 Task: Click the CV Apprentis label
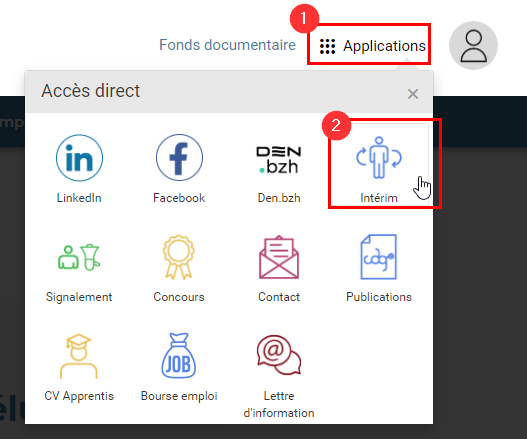point(79,396)
